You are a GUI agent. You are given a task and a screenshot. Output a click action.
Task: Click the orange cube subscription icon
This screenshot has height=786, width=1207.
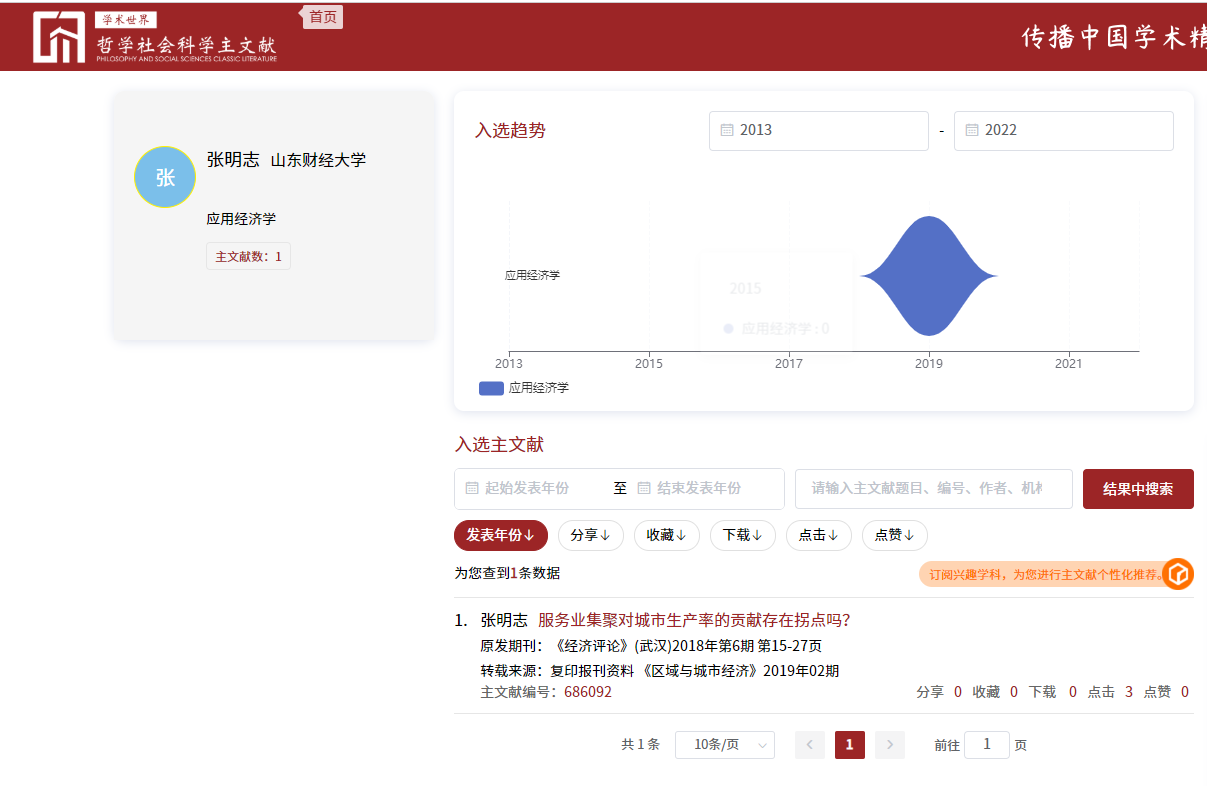click(1178, 574)
